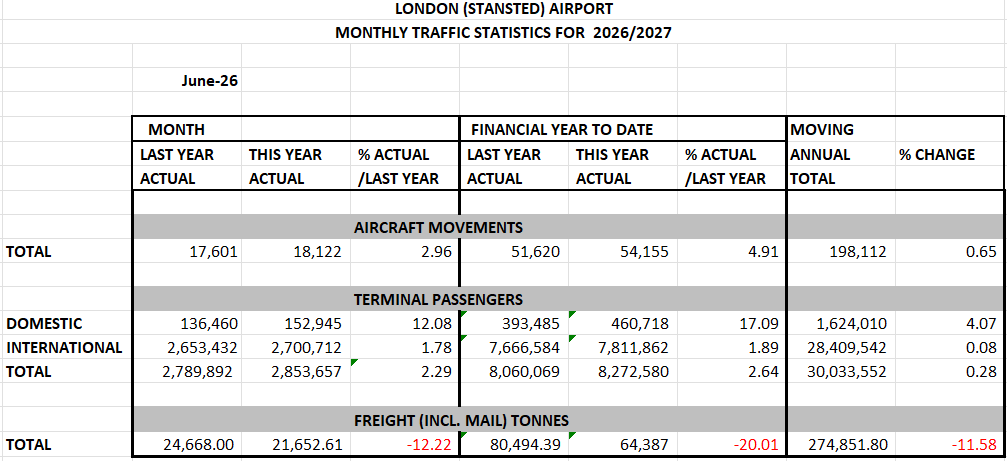The height and width of the screenshot is (461, 1007).
Task: Select the INTERNATIONAL row label
Action: [x=64, y=348]
